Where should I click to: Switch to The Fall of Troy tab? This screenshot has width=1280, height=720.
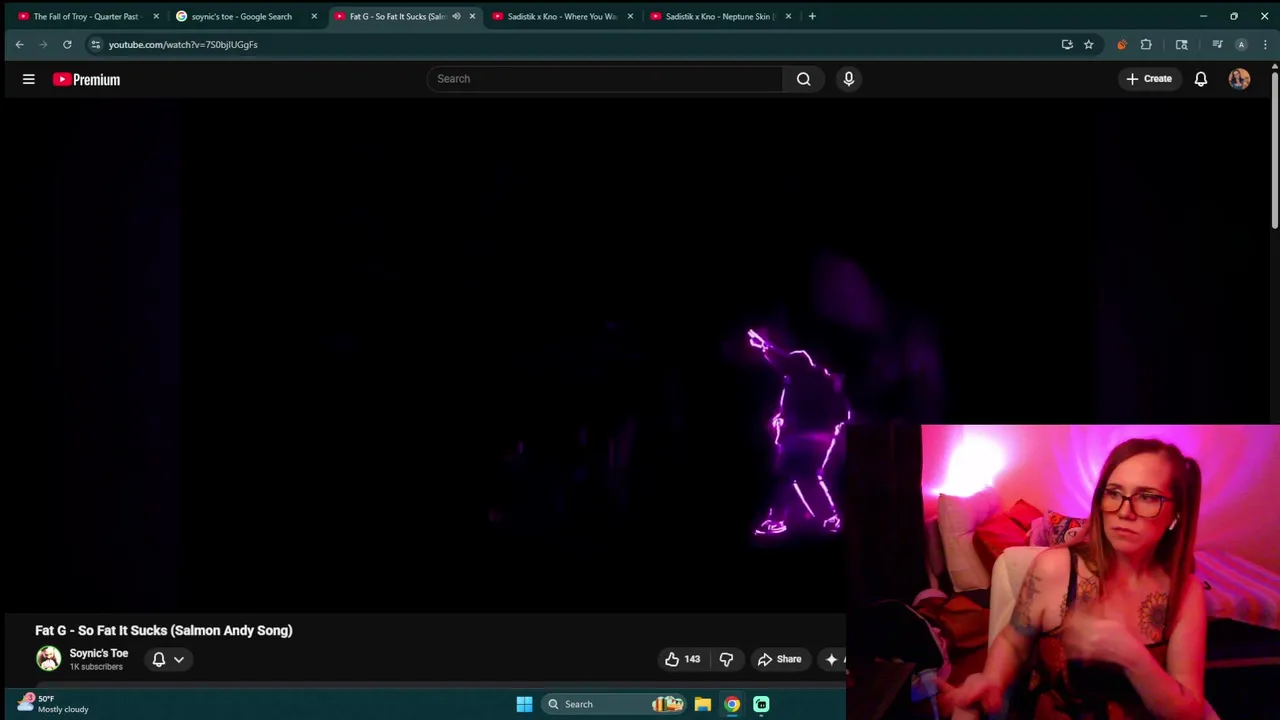[86, 16]
